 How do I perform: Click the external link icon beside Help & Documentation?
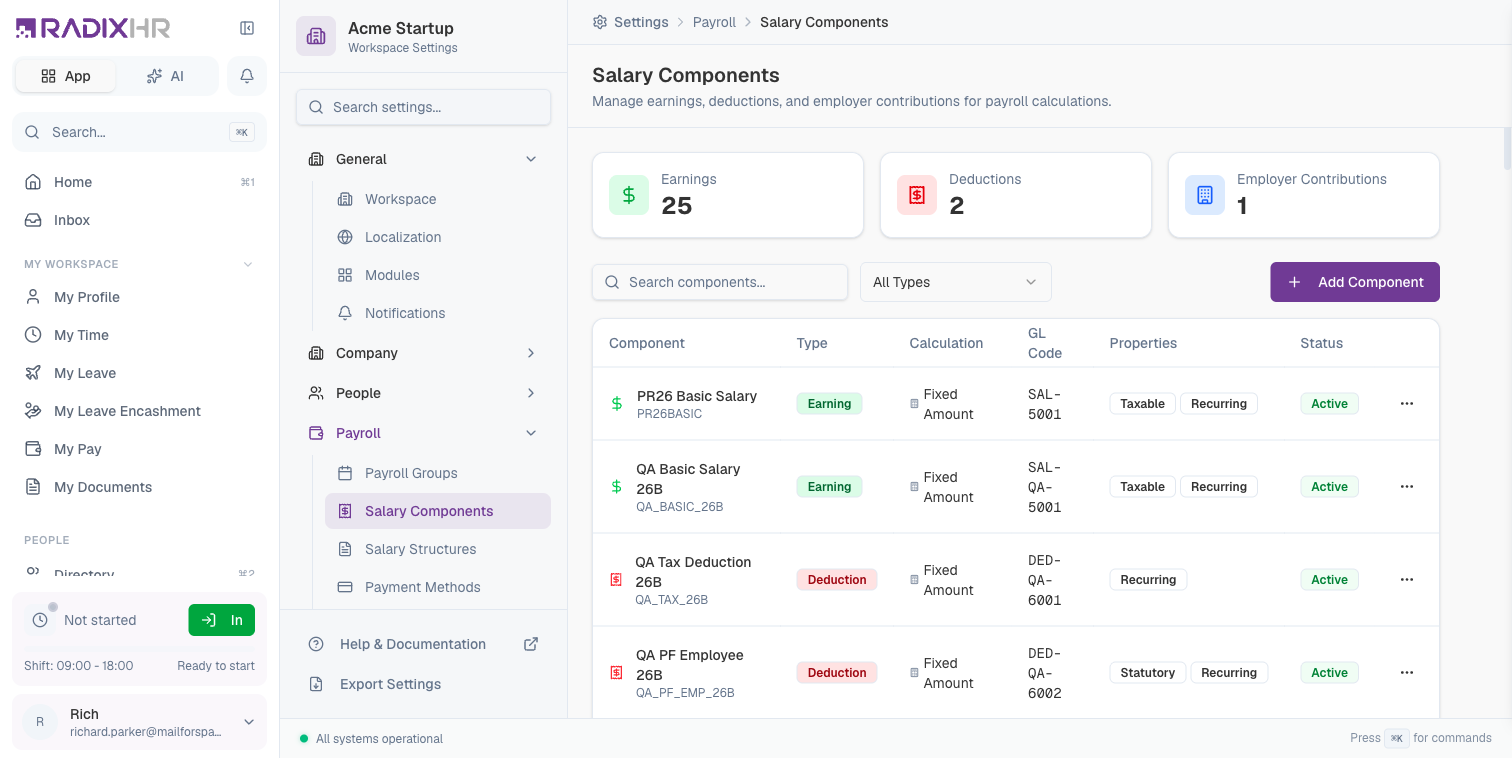(x=531, y=644)
